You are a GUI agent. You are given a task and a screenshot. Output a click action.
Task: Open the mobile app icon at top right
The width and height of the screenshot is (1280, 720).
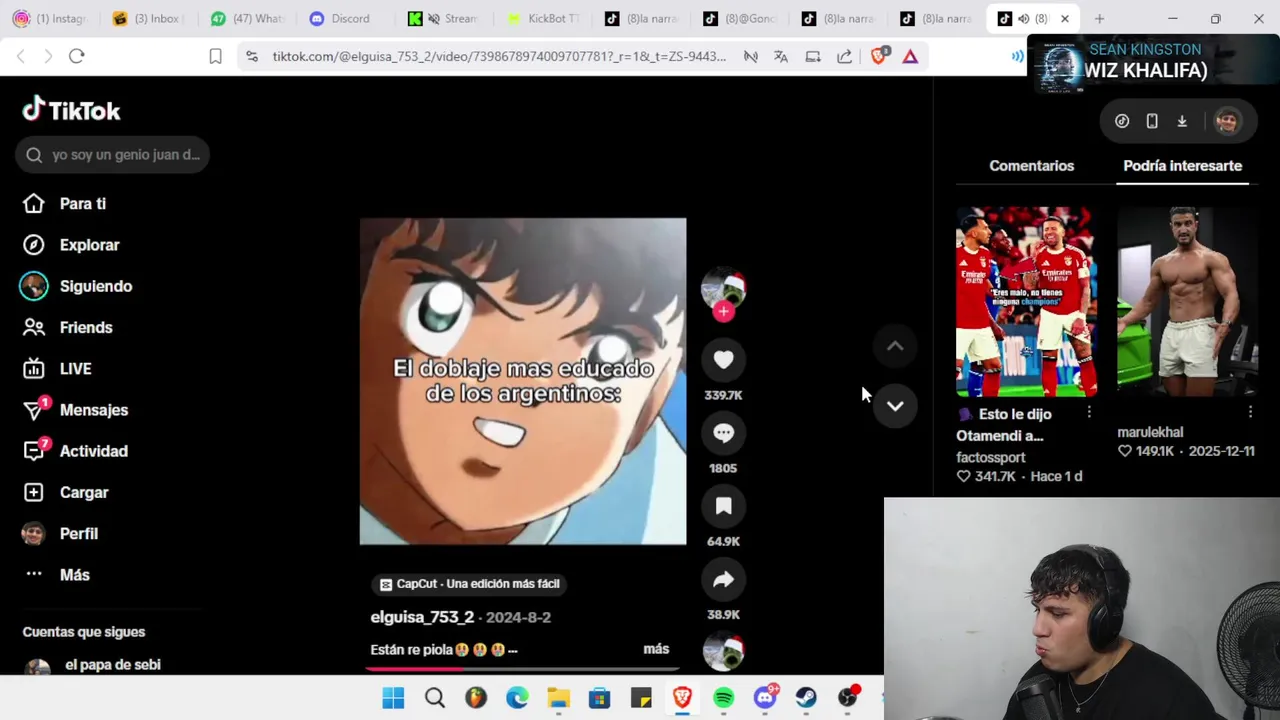(1152, 121)
